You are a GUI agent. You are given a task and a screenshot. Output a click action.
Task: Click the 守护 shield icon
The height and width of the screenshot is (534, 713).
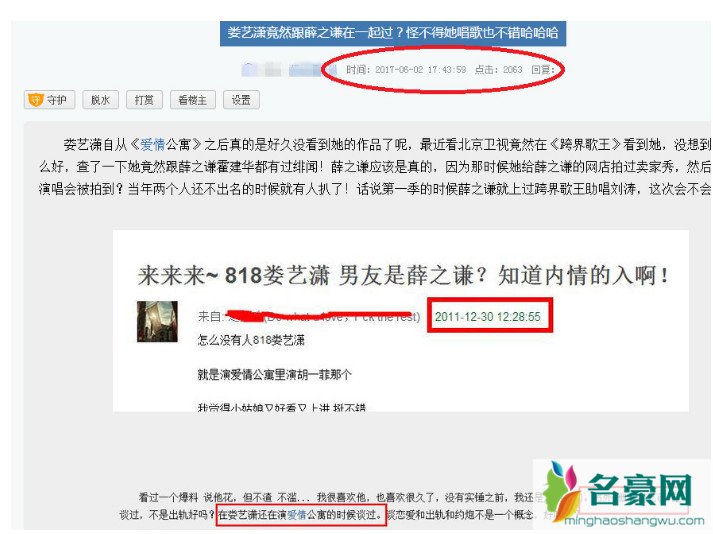coord(35,100)
